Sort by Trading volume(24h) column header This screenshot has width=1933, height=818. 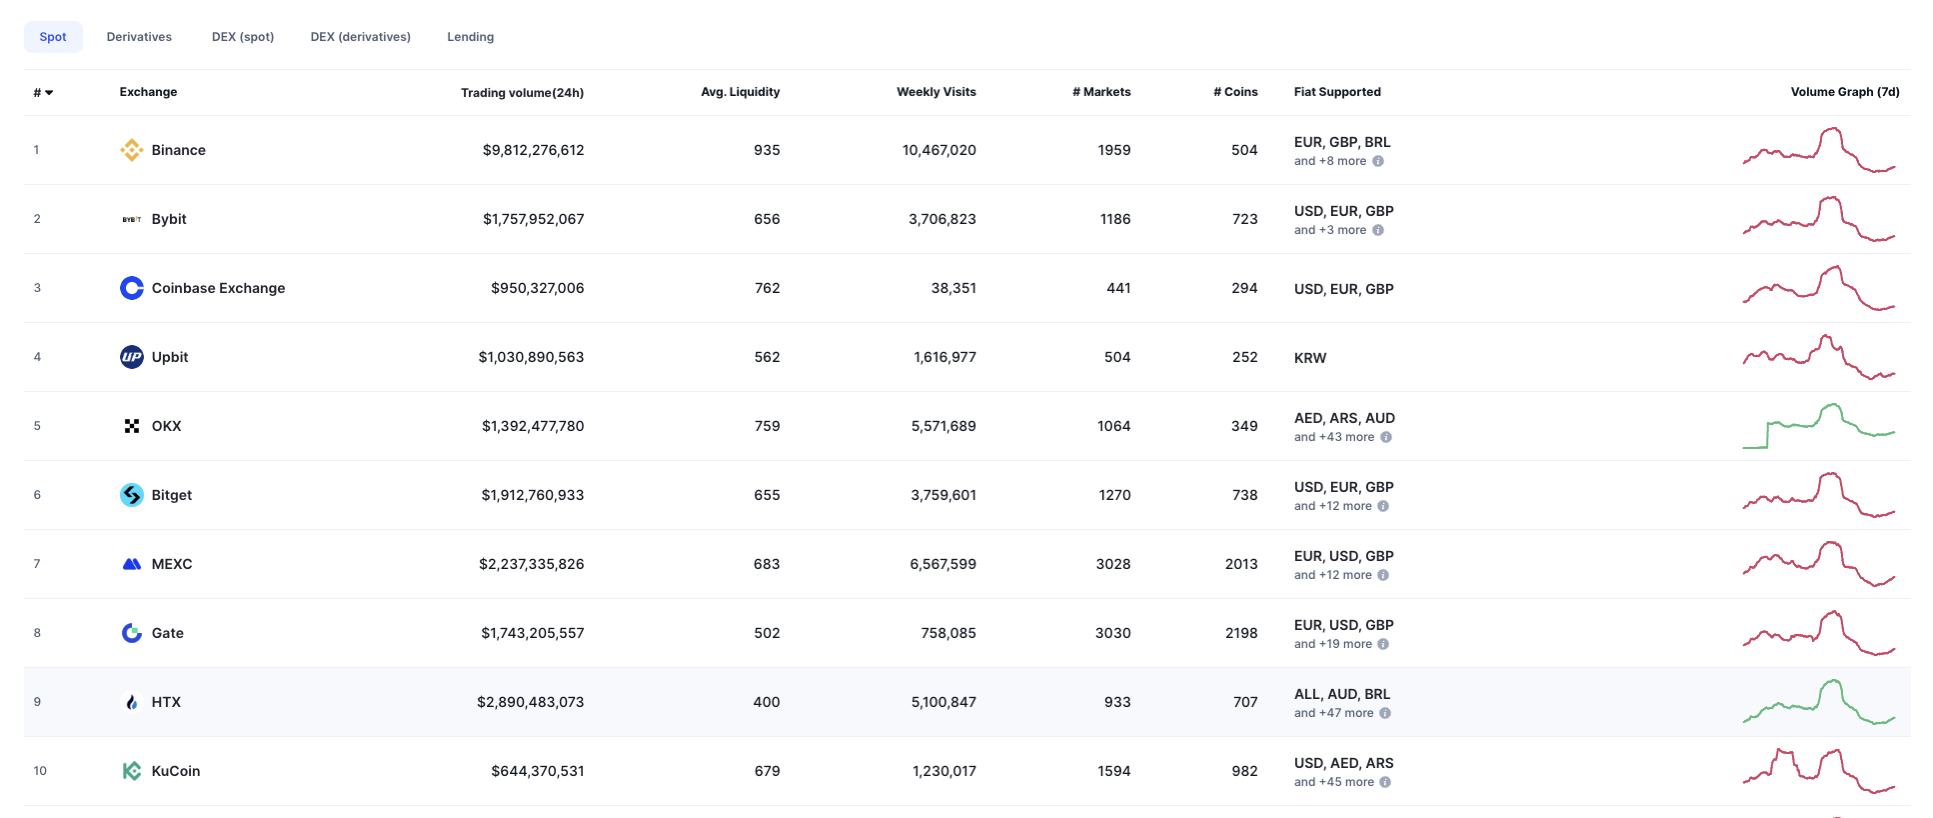pyautogui.click(x=522, y=93)
